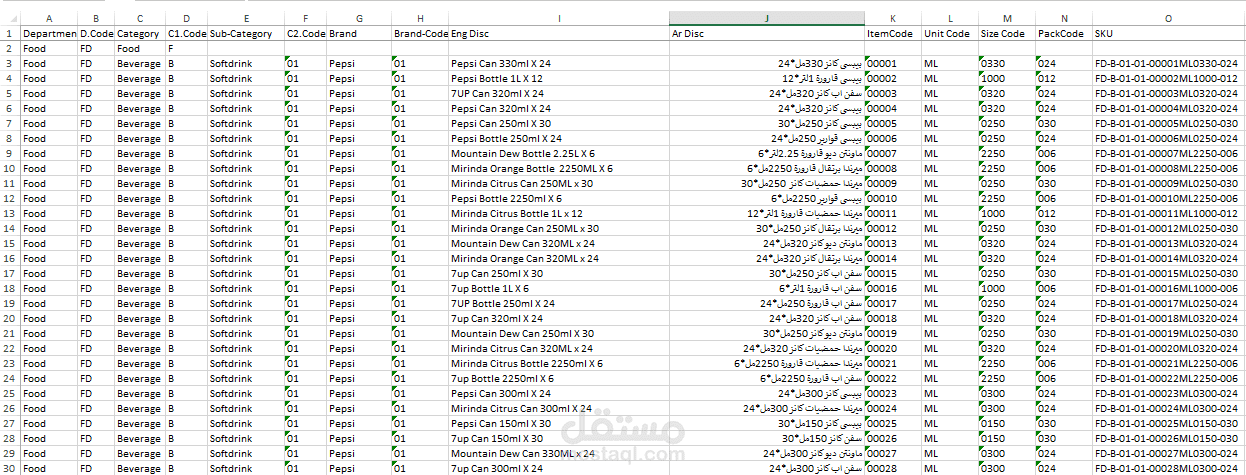Click the 'D.Code' header cell
1246x475 pixels.
coord(96,33)
